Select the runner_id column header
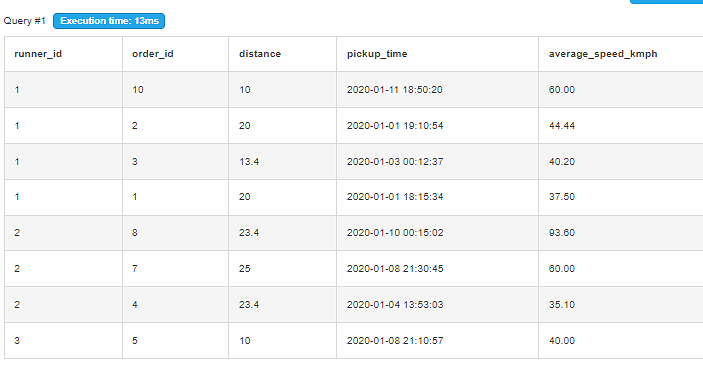The height and width of the screenshot is (376, 703). pos(63,54)
